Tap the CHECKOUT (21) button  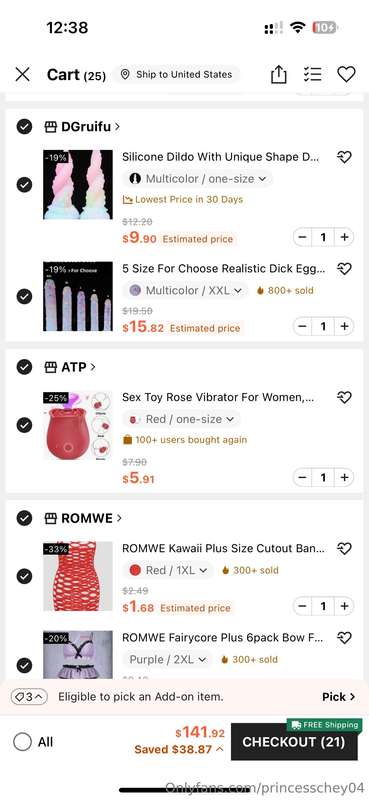[293, 742]
